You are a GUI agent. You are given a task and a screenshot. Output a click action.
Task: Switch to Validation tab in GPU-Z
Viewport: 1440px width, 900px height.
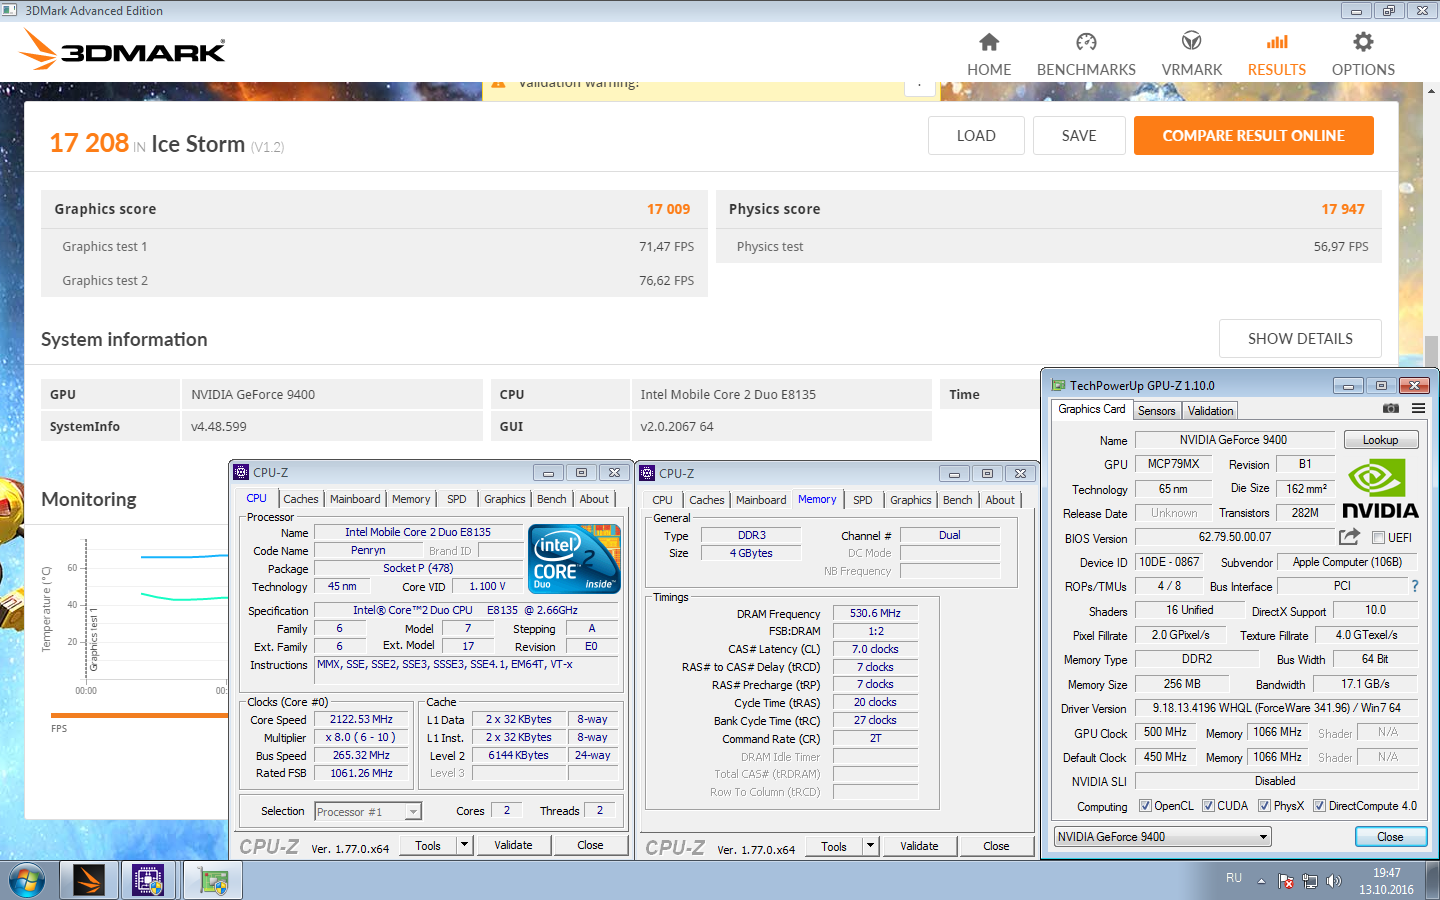point(1210,411)
